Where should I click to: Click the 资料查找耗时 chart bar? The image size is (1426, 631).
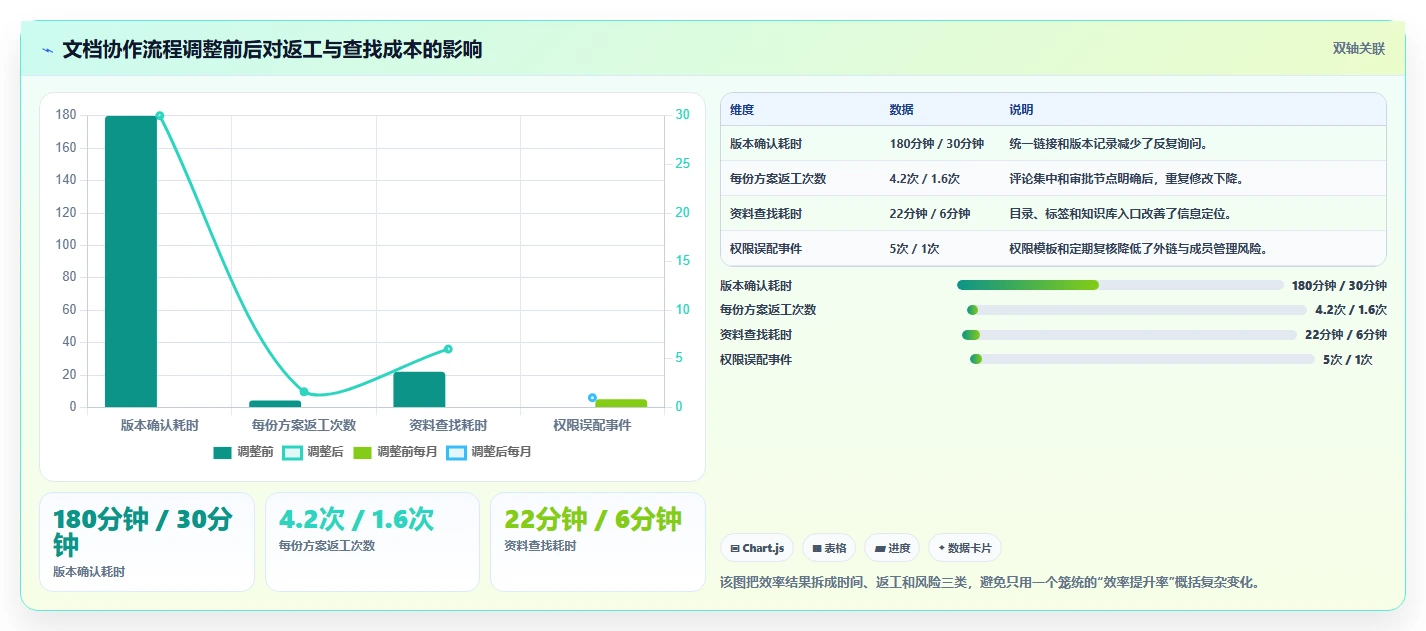(x=419, y=390)
